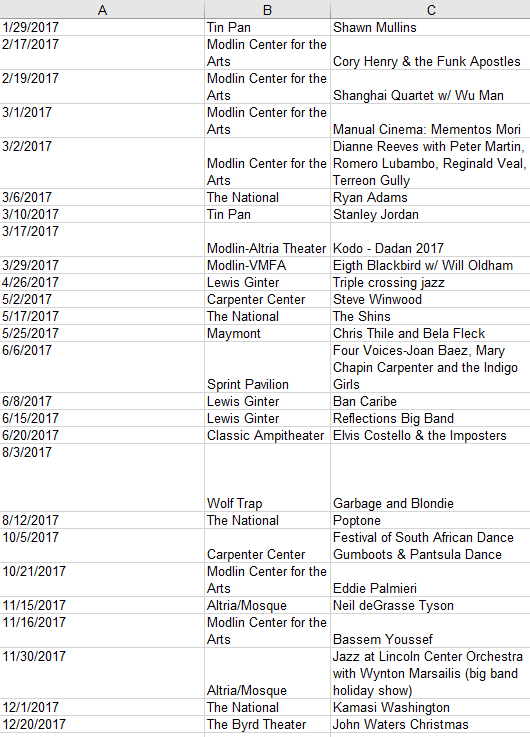
Task: Select column C header
Action: (x=430, y=9)
